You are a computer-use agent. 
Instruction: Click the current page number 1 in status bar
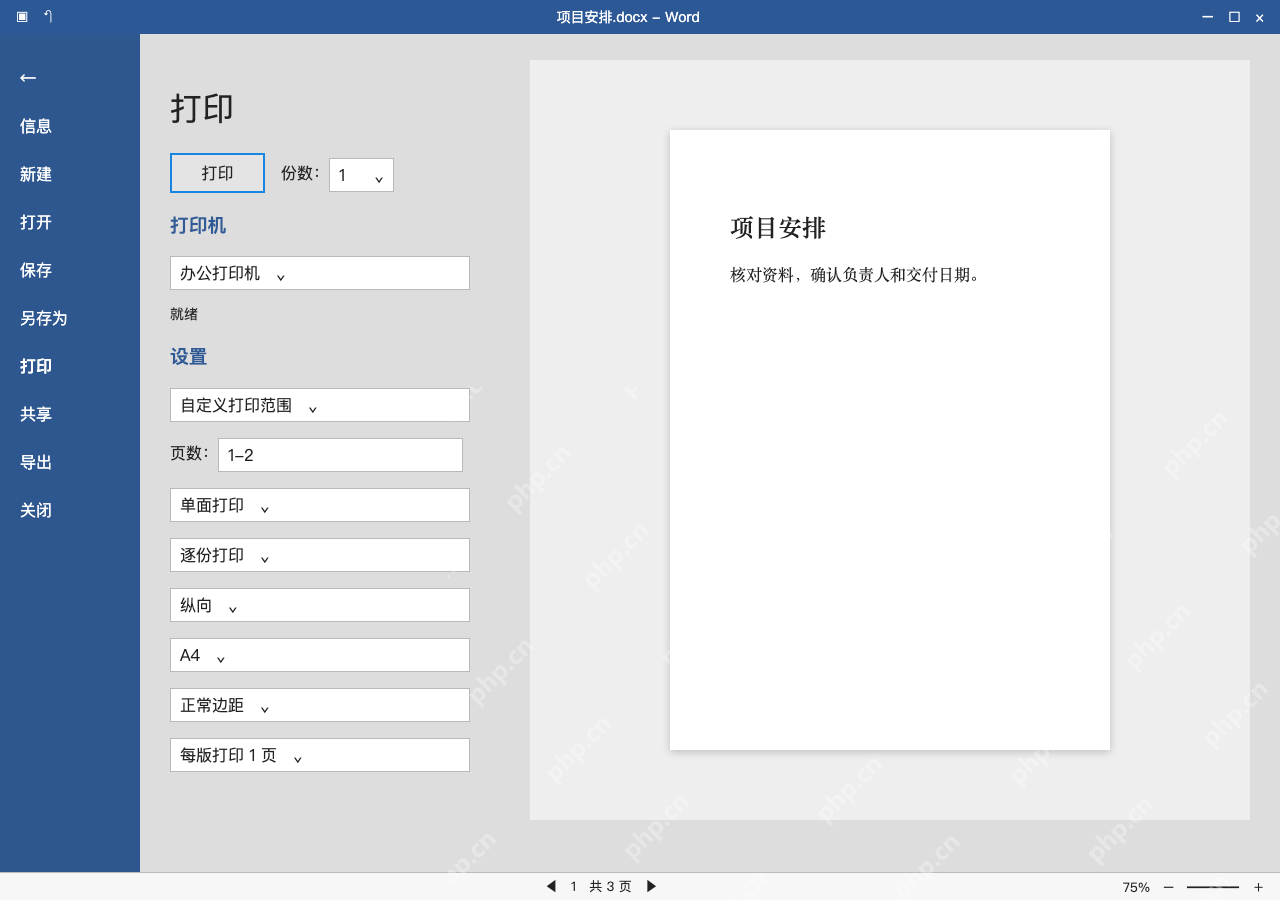(x=574, y=886)
